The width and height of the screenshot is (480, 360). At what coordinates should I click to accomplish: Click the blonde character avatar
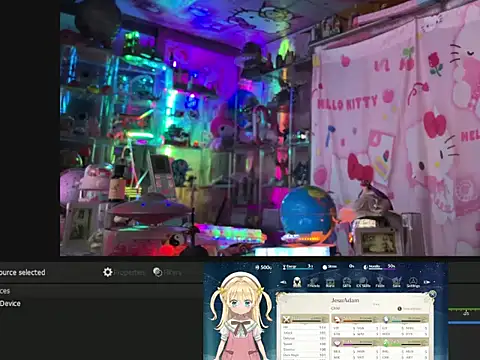click(x=242, y=317)
